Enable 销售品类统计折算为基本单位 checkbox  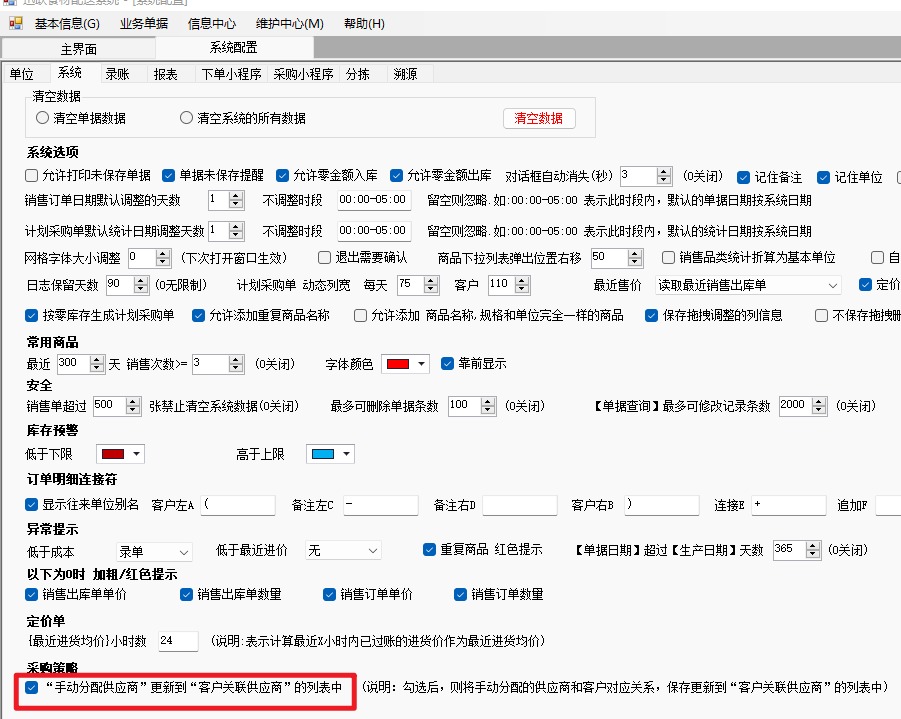tap(668, 257)
